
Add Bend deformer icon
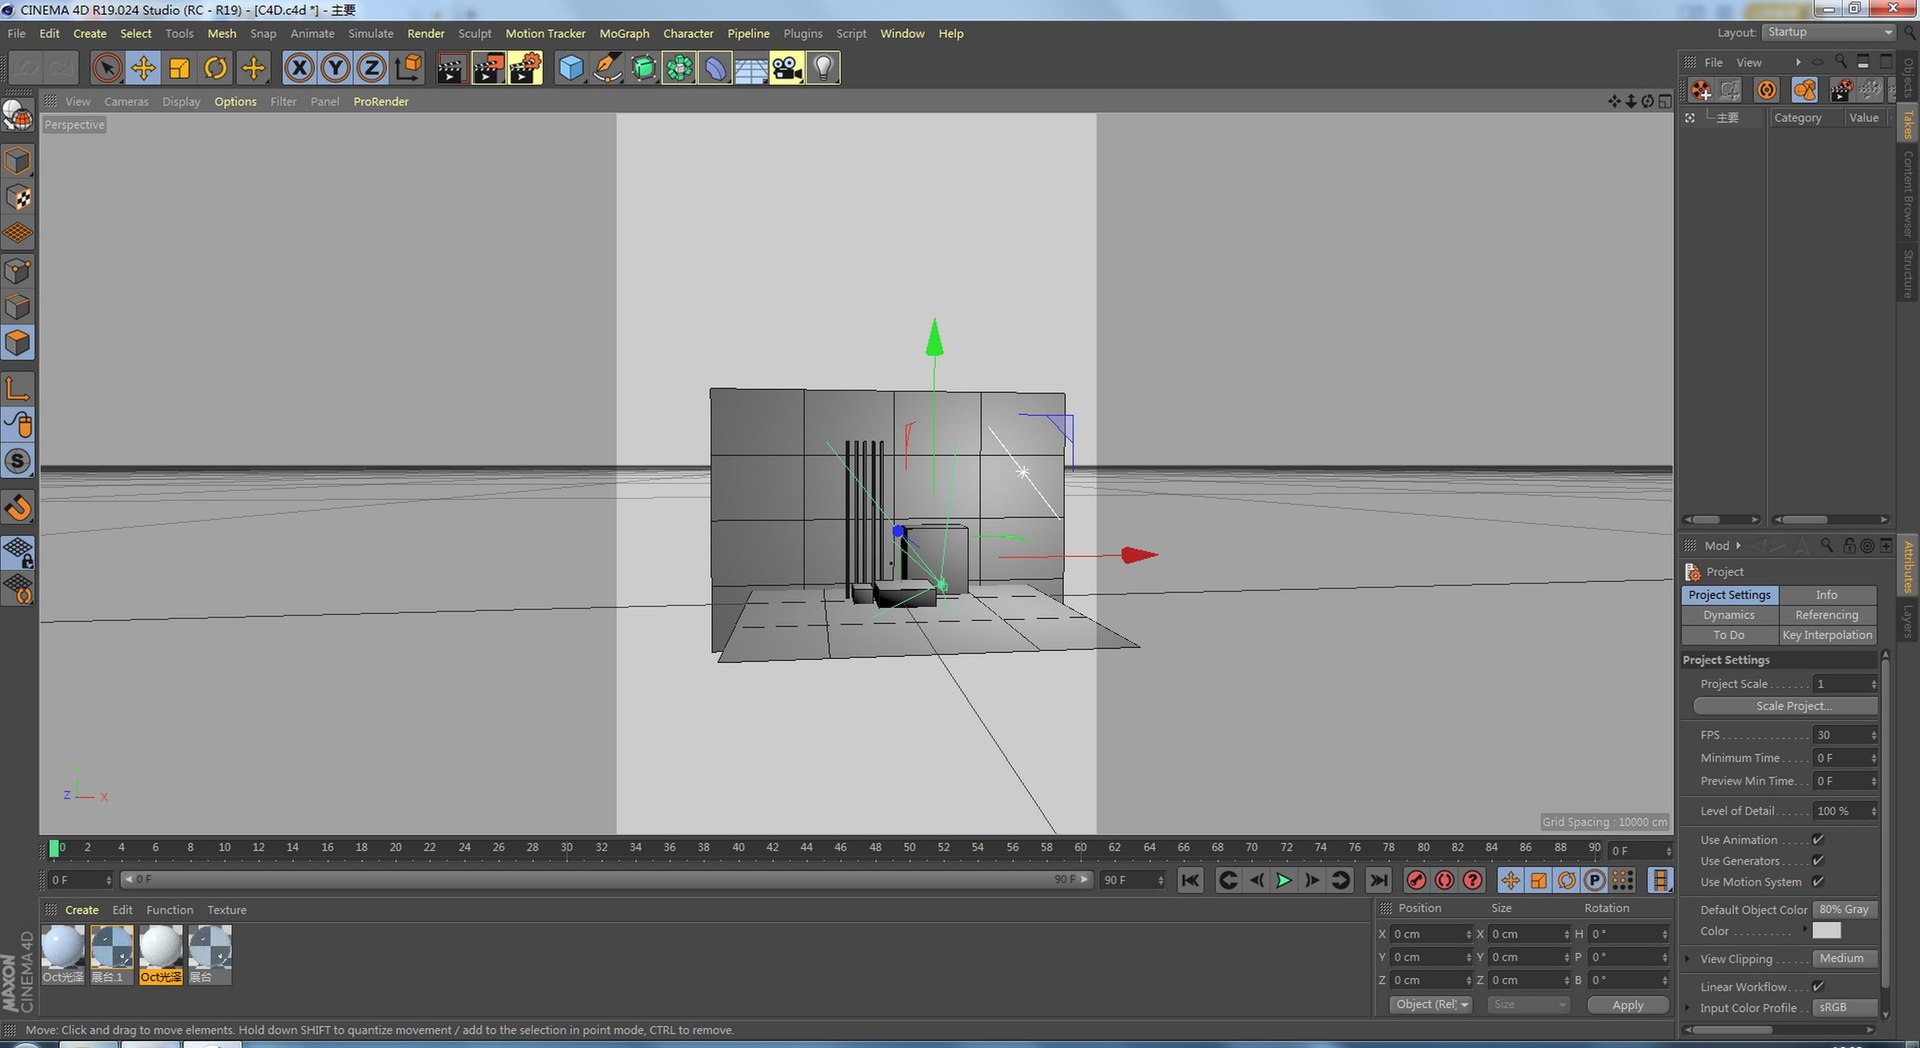coord(715,68)
